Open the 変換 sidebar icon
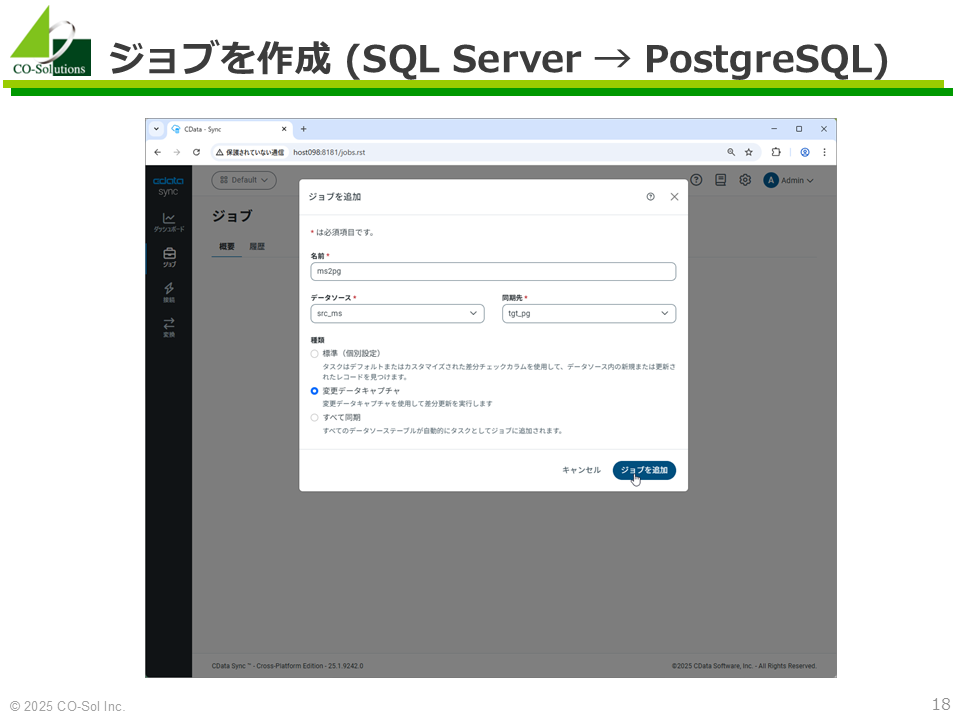960x720 pixels. tap(169, 327)
